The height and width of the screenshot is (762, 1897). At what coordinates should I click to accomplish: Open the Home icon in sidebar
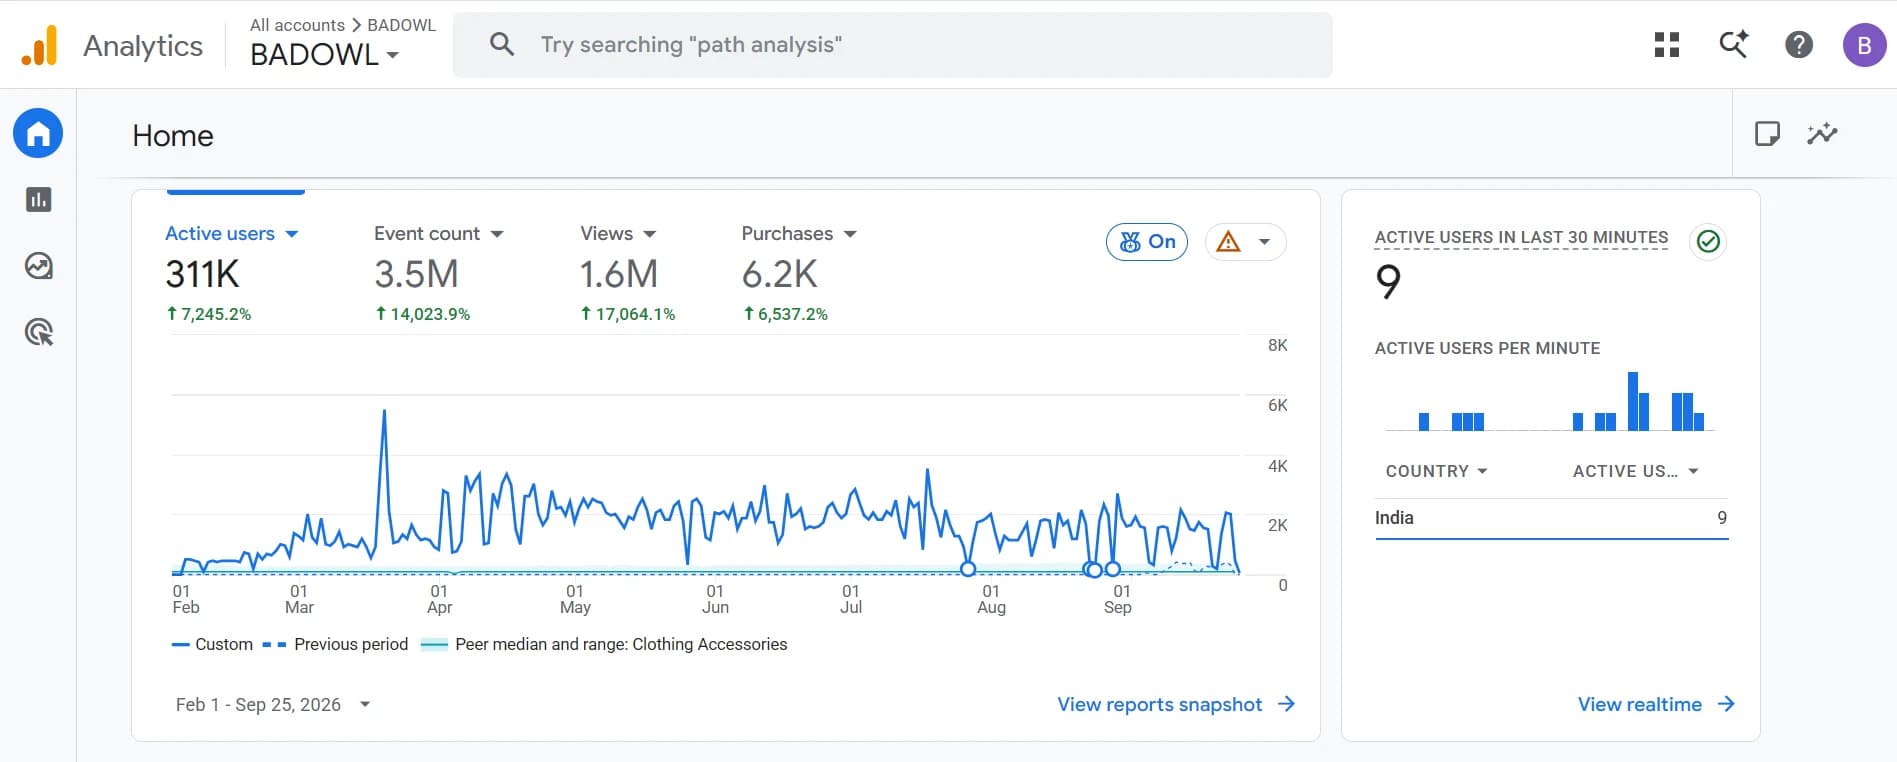pos(38,133)
